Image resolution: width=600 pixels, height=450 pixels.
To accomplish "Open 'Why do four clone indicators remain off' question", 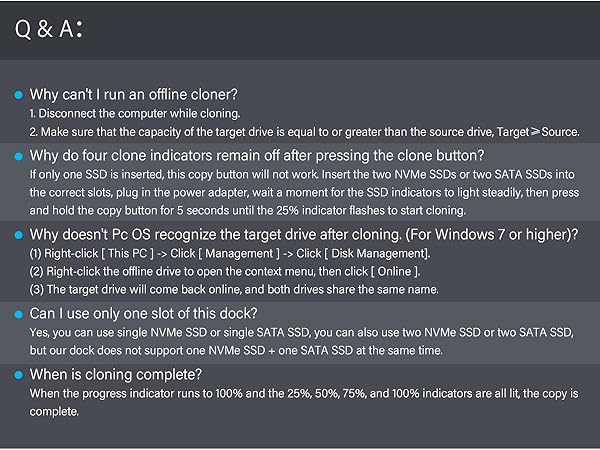I will pos(257,155).
